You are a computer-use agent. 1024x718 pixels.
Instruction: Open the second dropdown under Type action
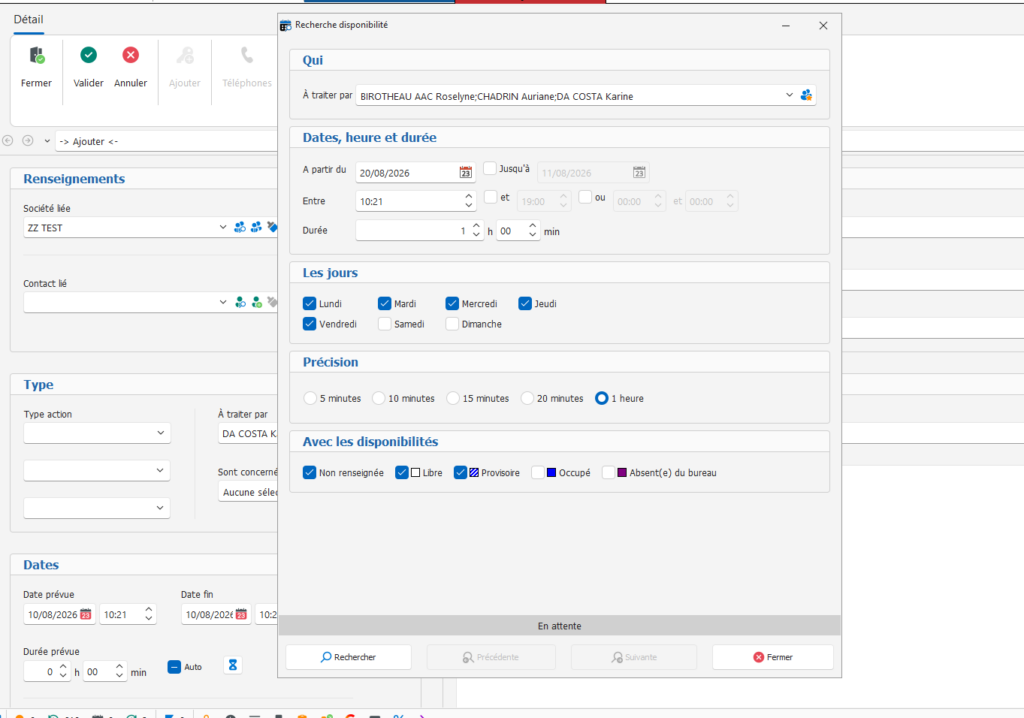pos(160,470)
